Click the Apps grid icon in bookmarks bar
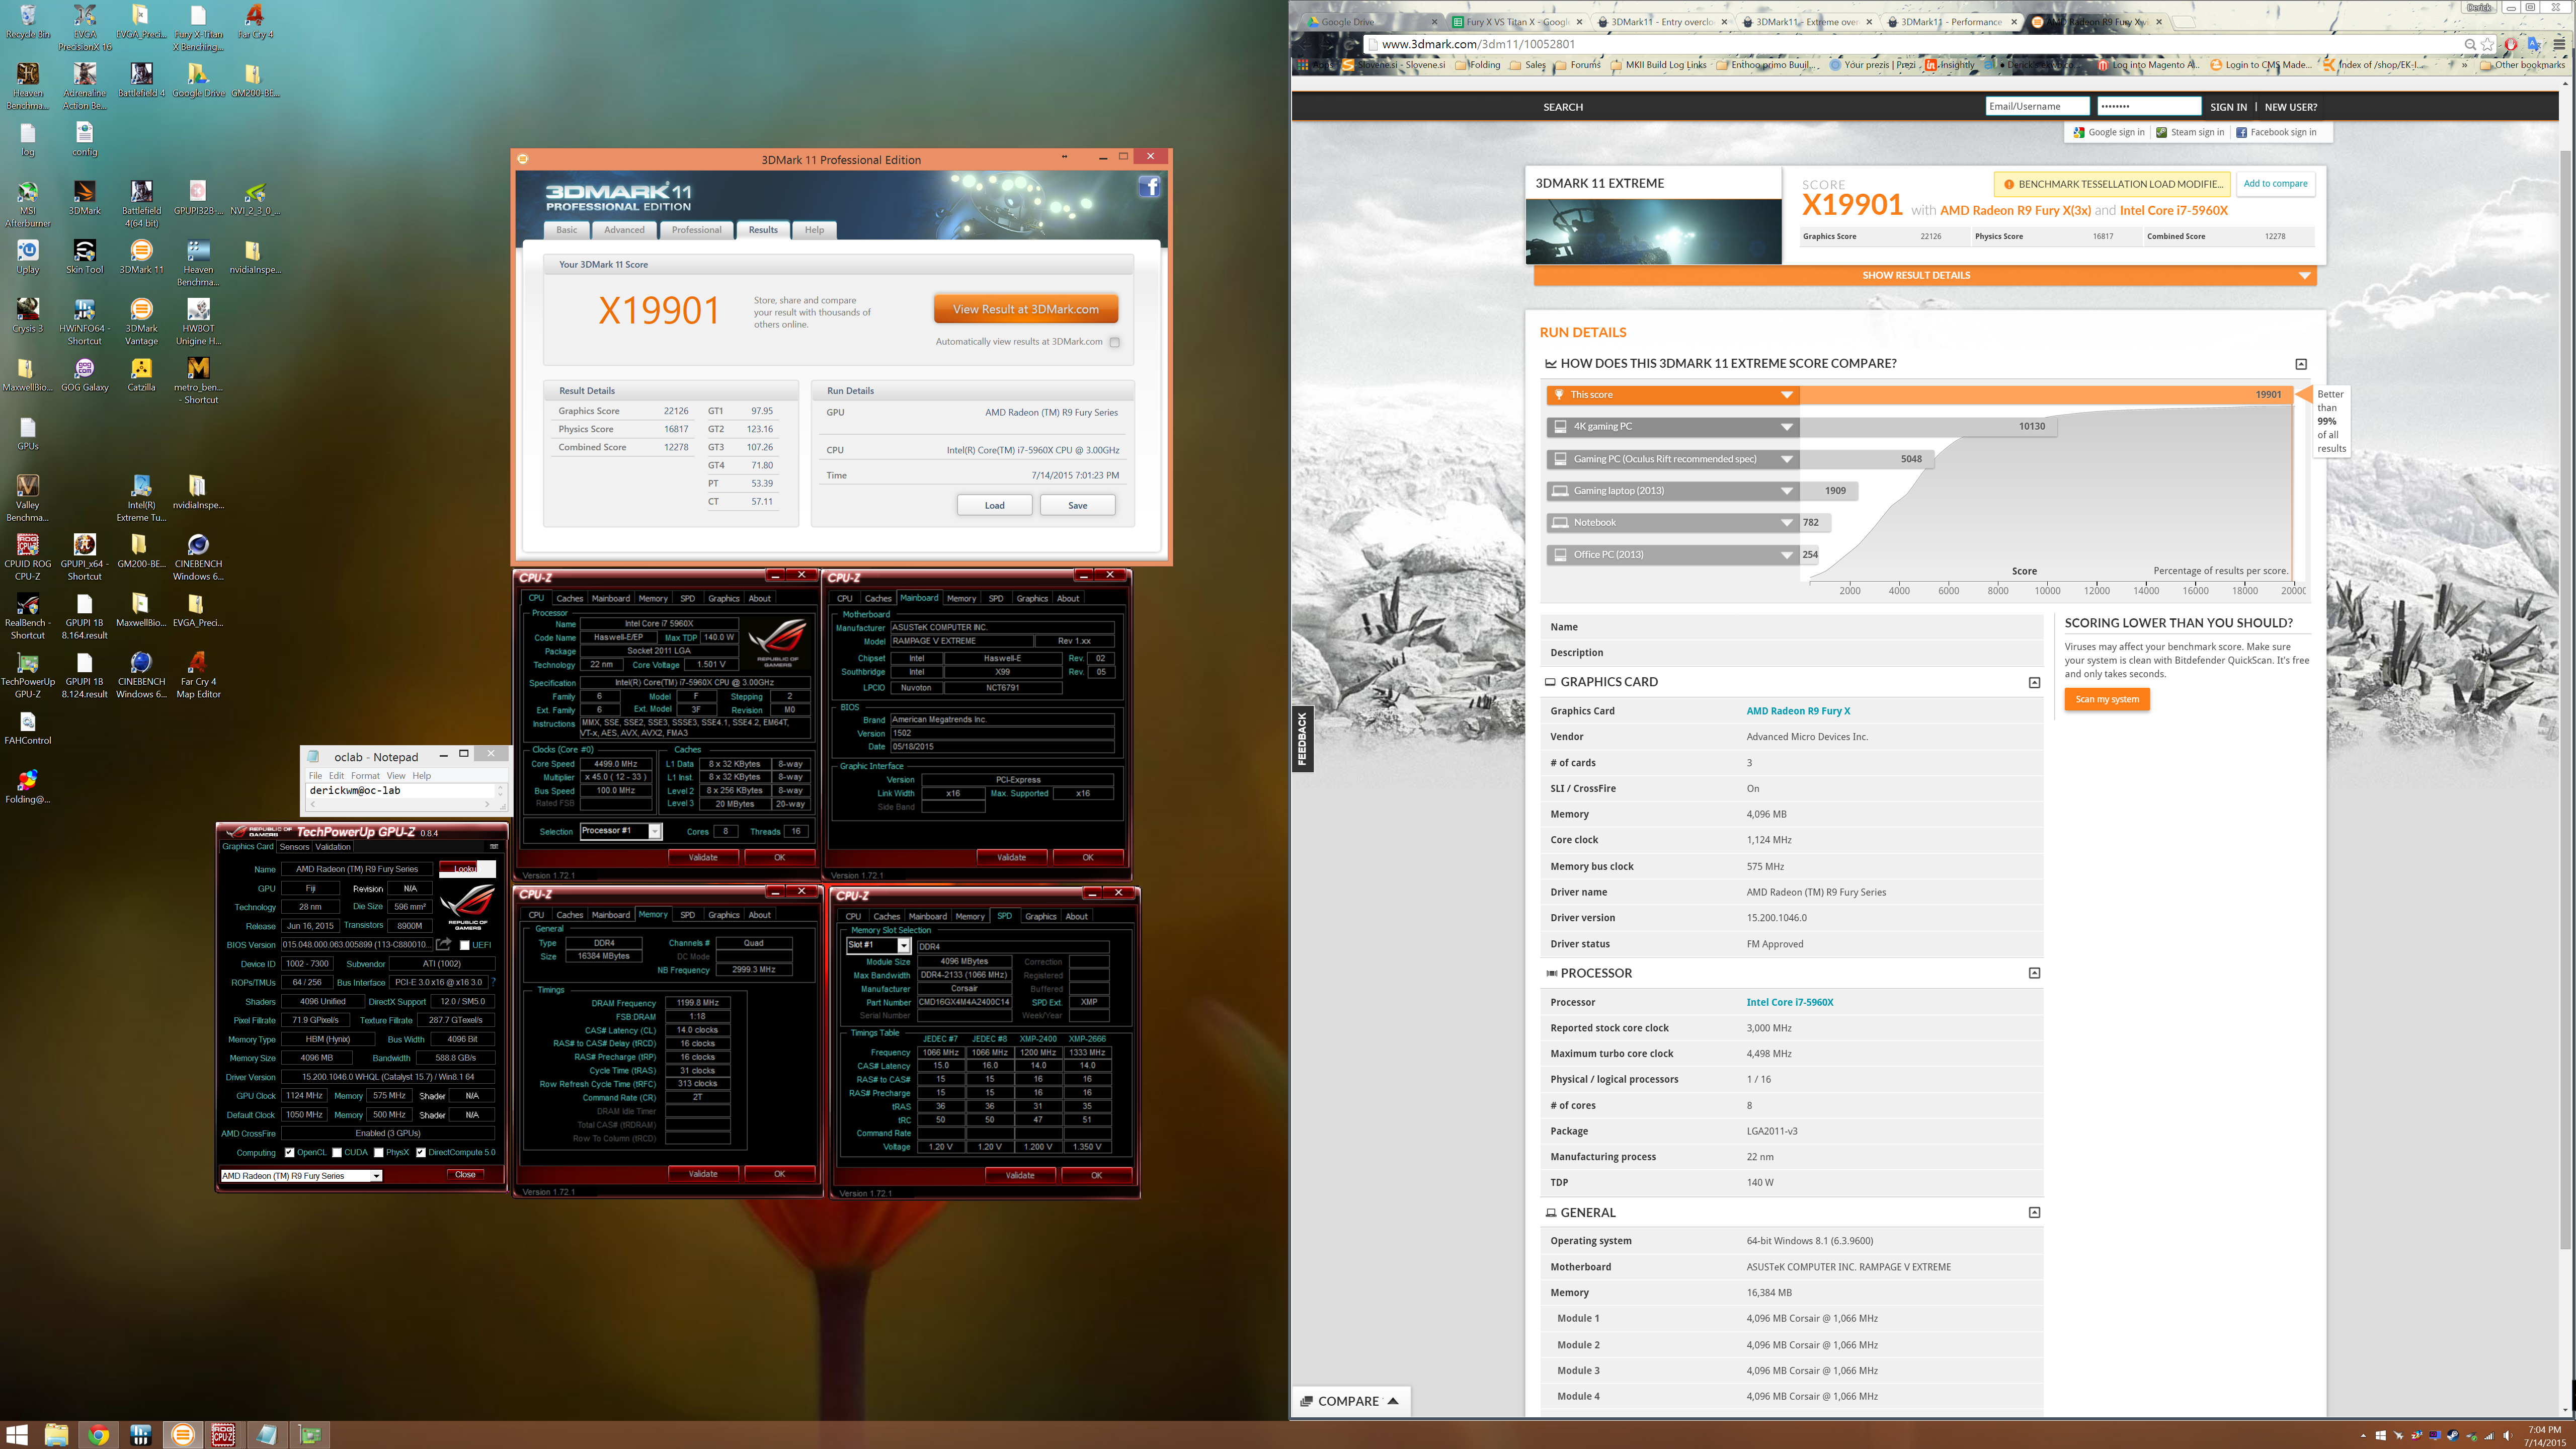The image size is (2576, 1449). [x=1303, y=65]
